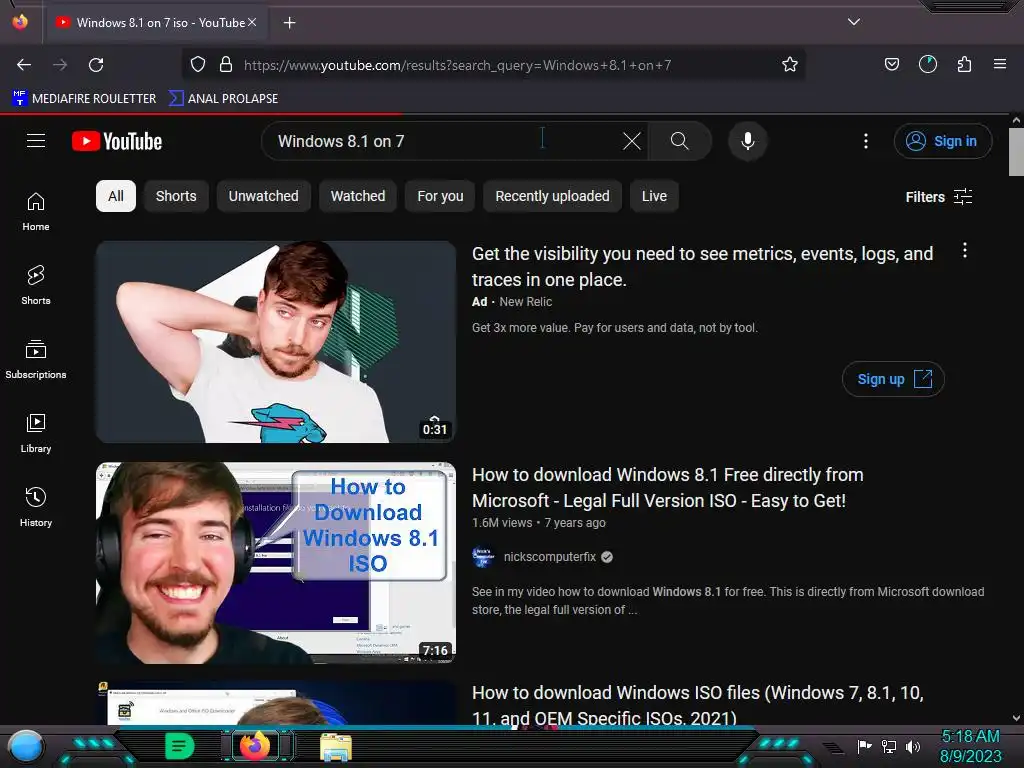Open the taskbar clock showing 5:18 AM
Image resolution: width=1024 pixels, height=768 pixels.
970,746
